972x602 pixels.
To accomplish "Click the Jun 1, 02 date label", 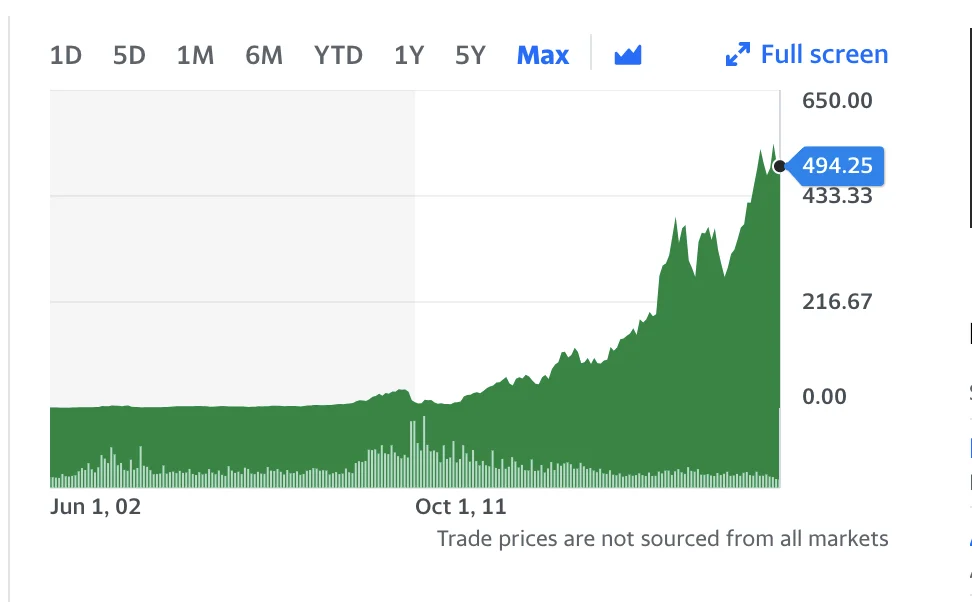I will click(x=95, y=506).
